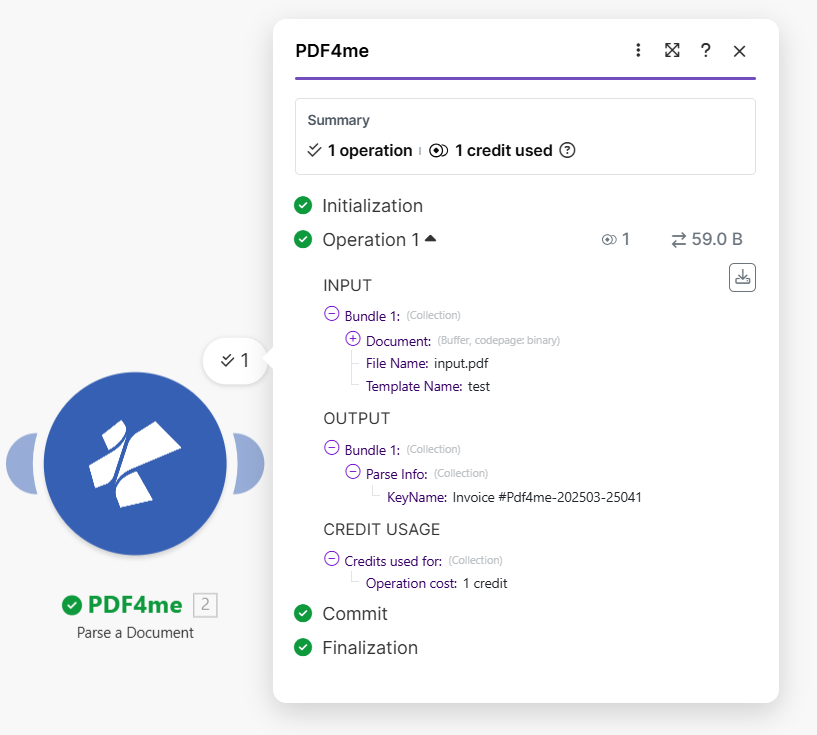This screenshot has height=735, width=817.
Task: Click the PDF4me module circle icon
Action: [135, 464]
